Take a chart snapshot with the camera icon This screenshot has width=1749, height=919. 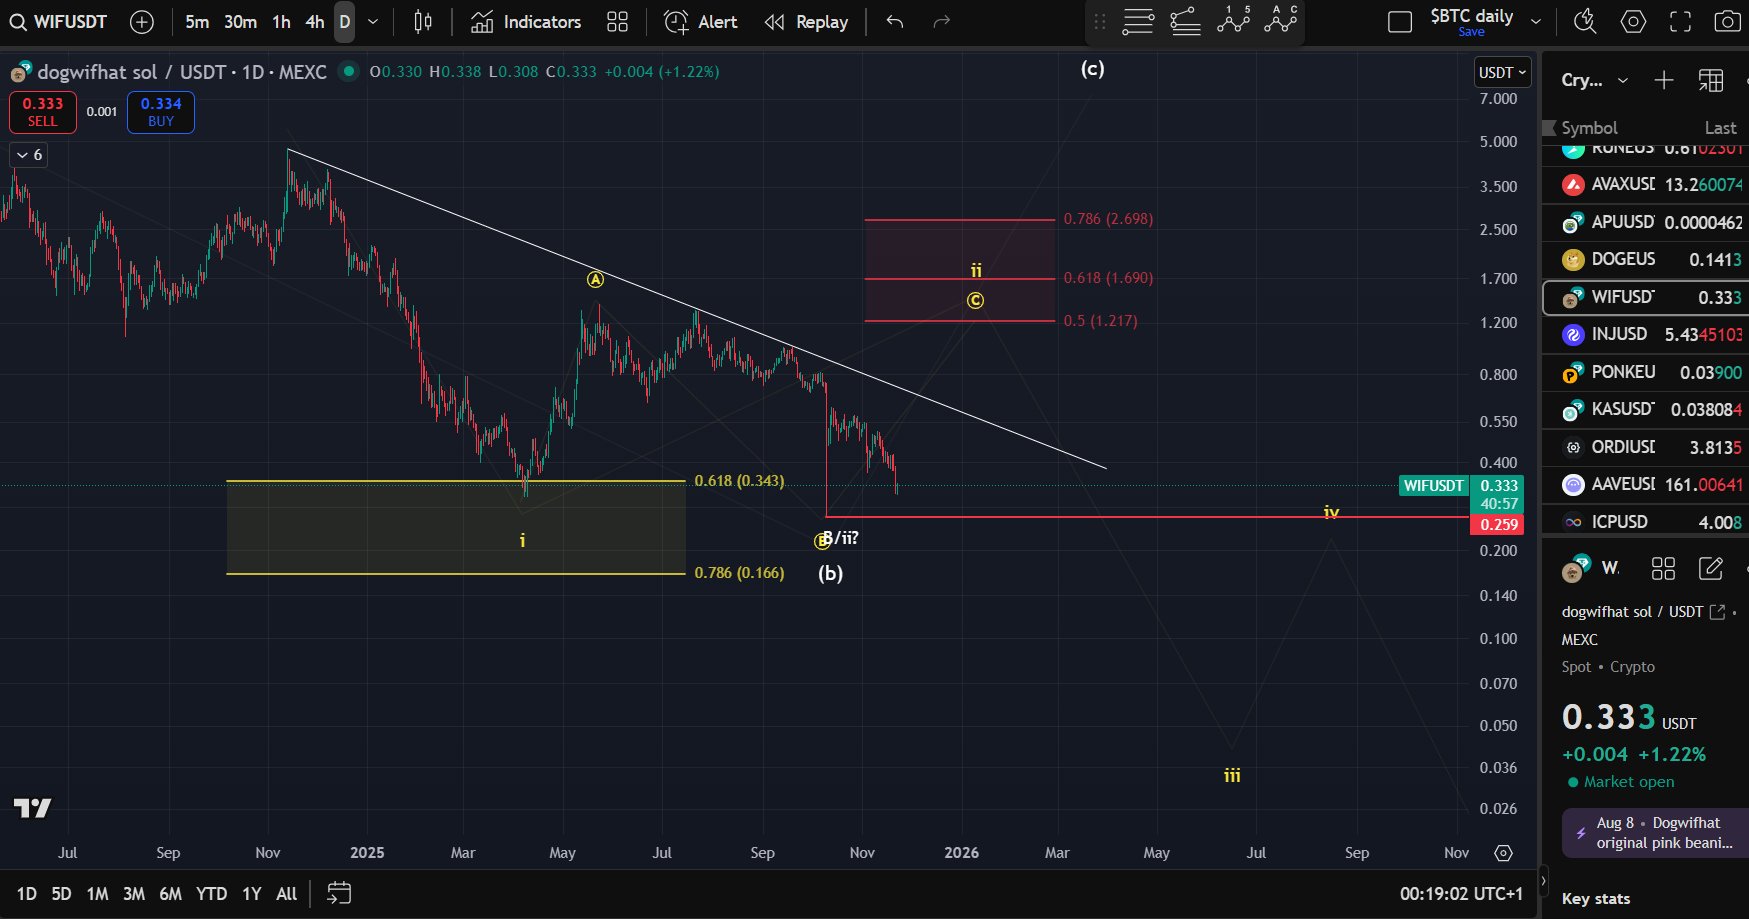1728,22
